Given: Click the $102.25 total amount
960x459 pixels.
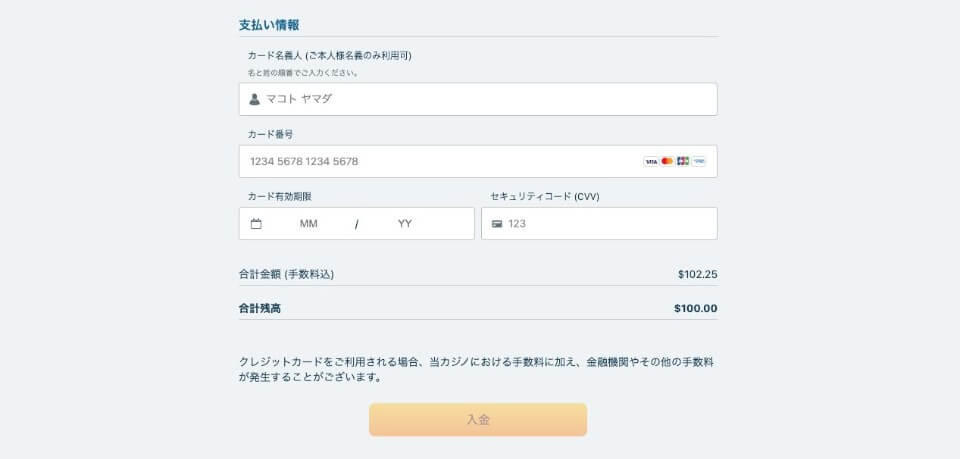Looking at the screenshot, I should pyautogui.click(x=697, y=274).
